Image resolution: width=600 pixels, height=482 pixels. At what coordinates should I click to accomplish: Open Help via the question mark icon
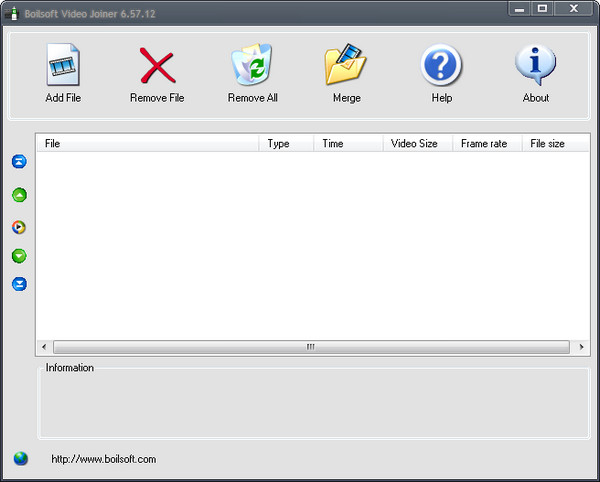pos(441,67)
